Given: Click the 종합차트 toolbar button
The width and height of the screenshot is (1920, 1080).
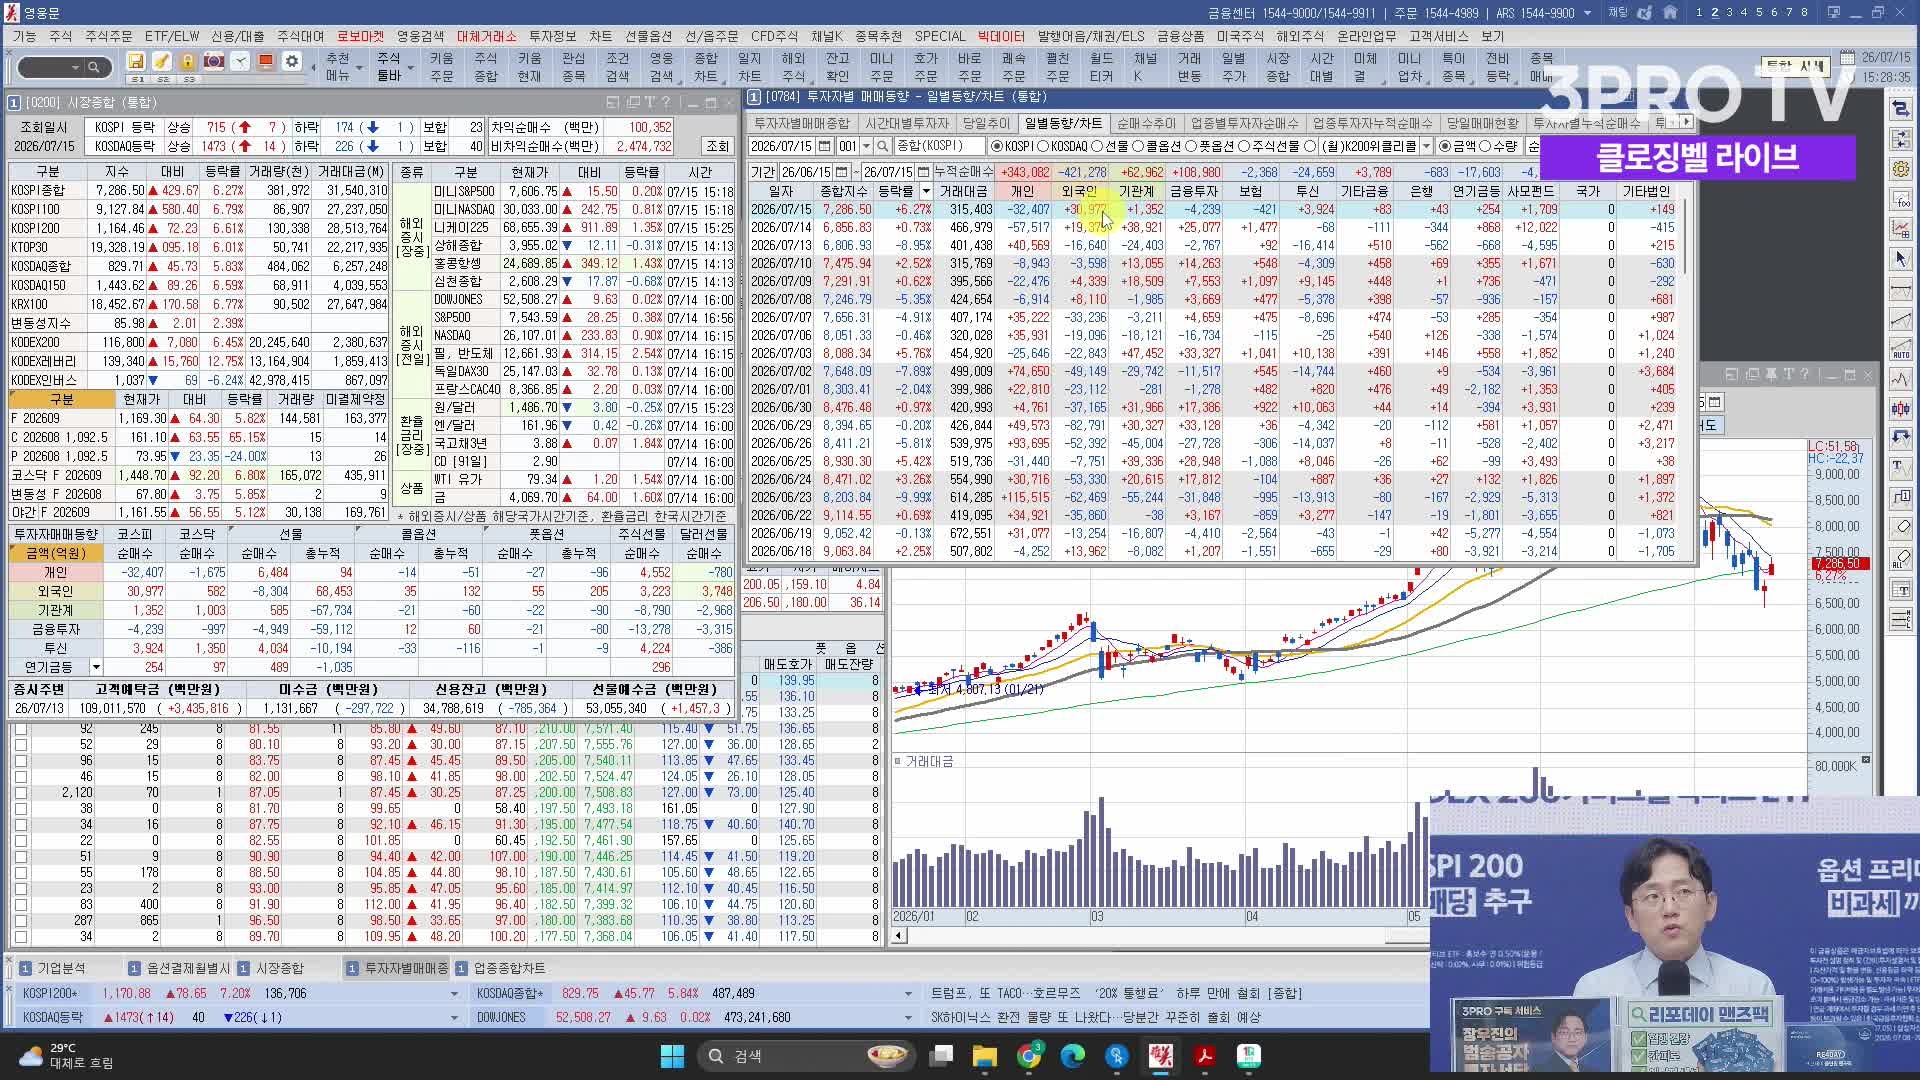Looking at the screenshot, I should click(x=706, y=67).
